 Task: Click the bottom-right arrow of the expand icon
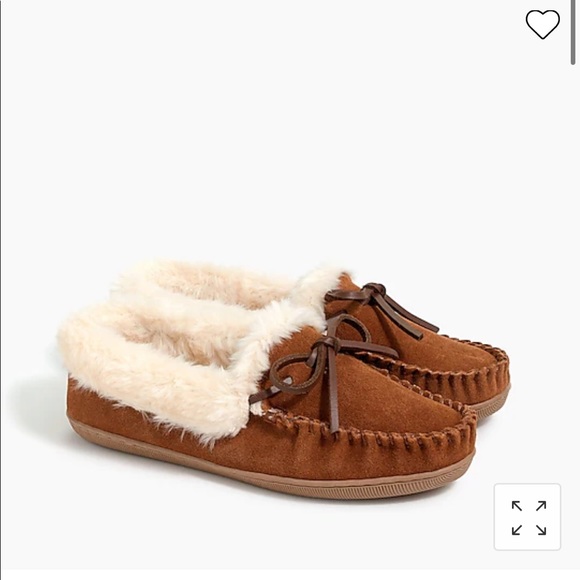point(541,530)
